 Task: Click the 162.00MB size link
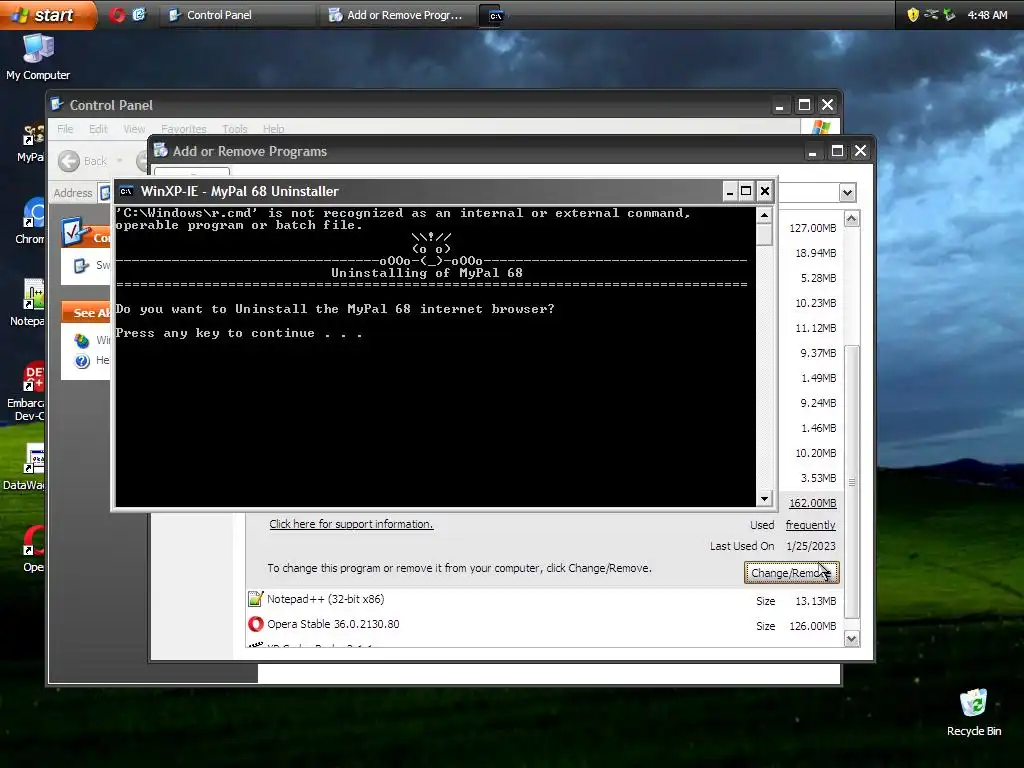pyautogui.click(x=812, y=503)
